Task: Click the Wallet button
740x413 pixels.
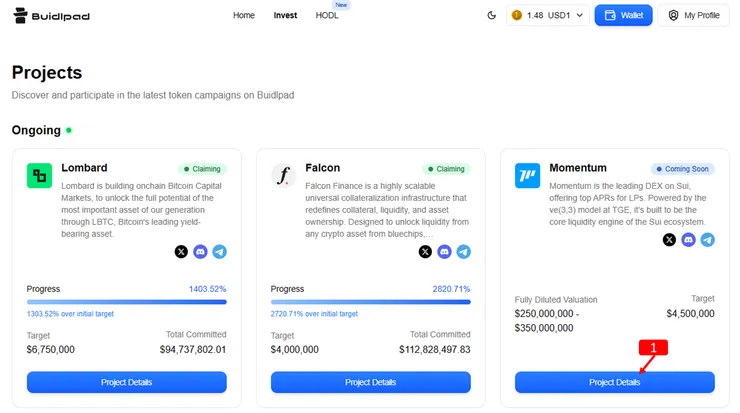Action: pyautogui.click(x=623, y=16)
